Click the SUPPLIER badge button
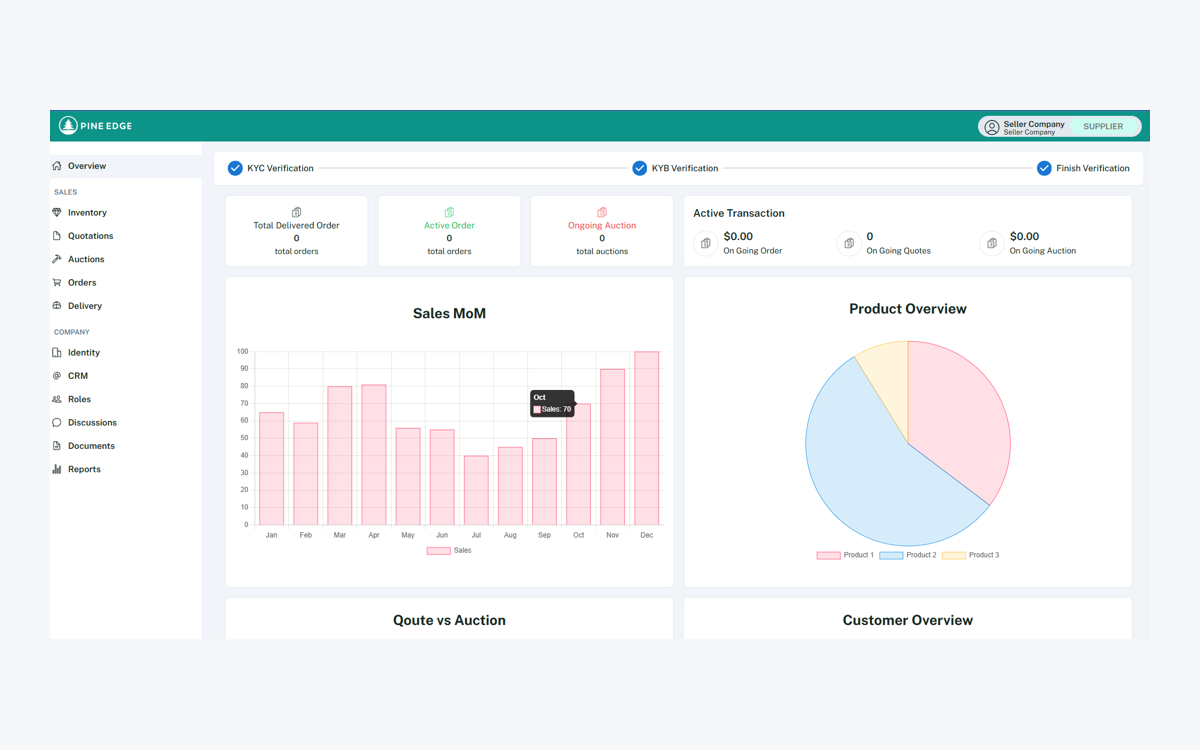This screenshot has width=1200, height=750. [x=1104, y=126]
